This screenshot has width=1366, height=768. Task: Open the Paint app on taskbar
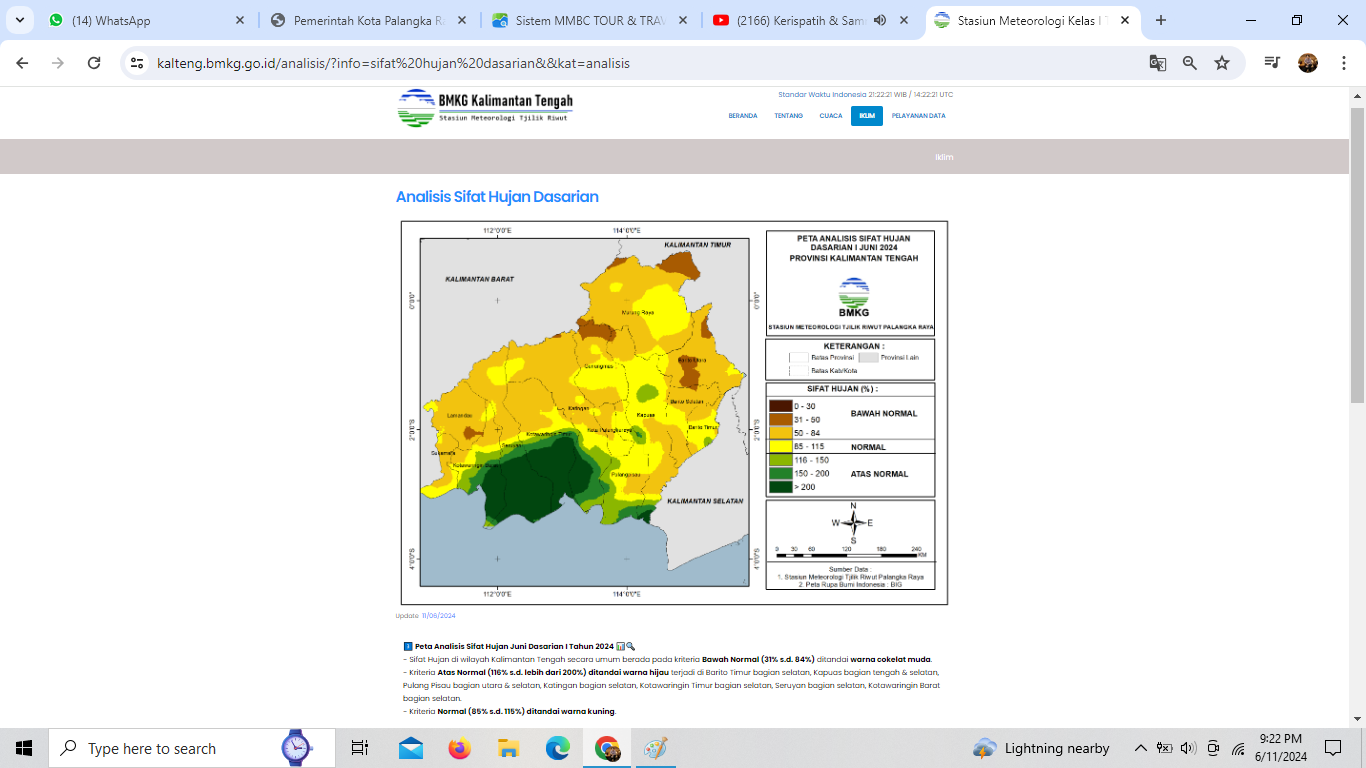[x=655, y=748]
